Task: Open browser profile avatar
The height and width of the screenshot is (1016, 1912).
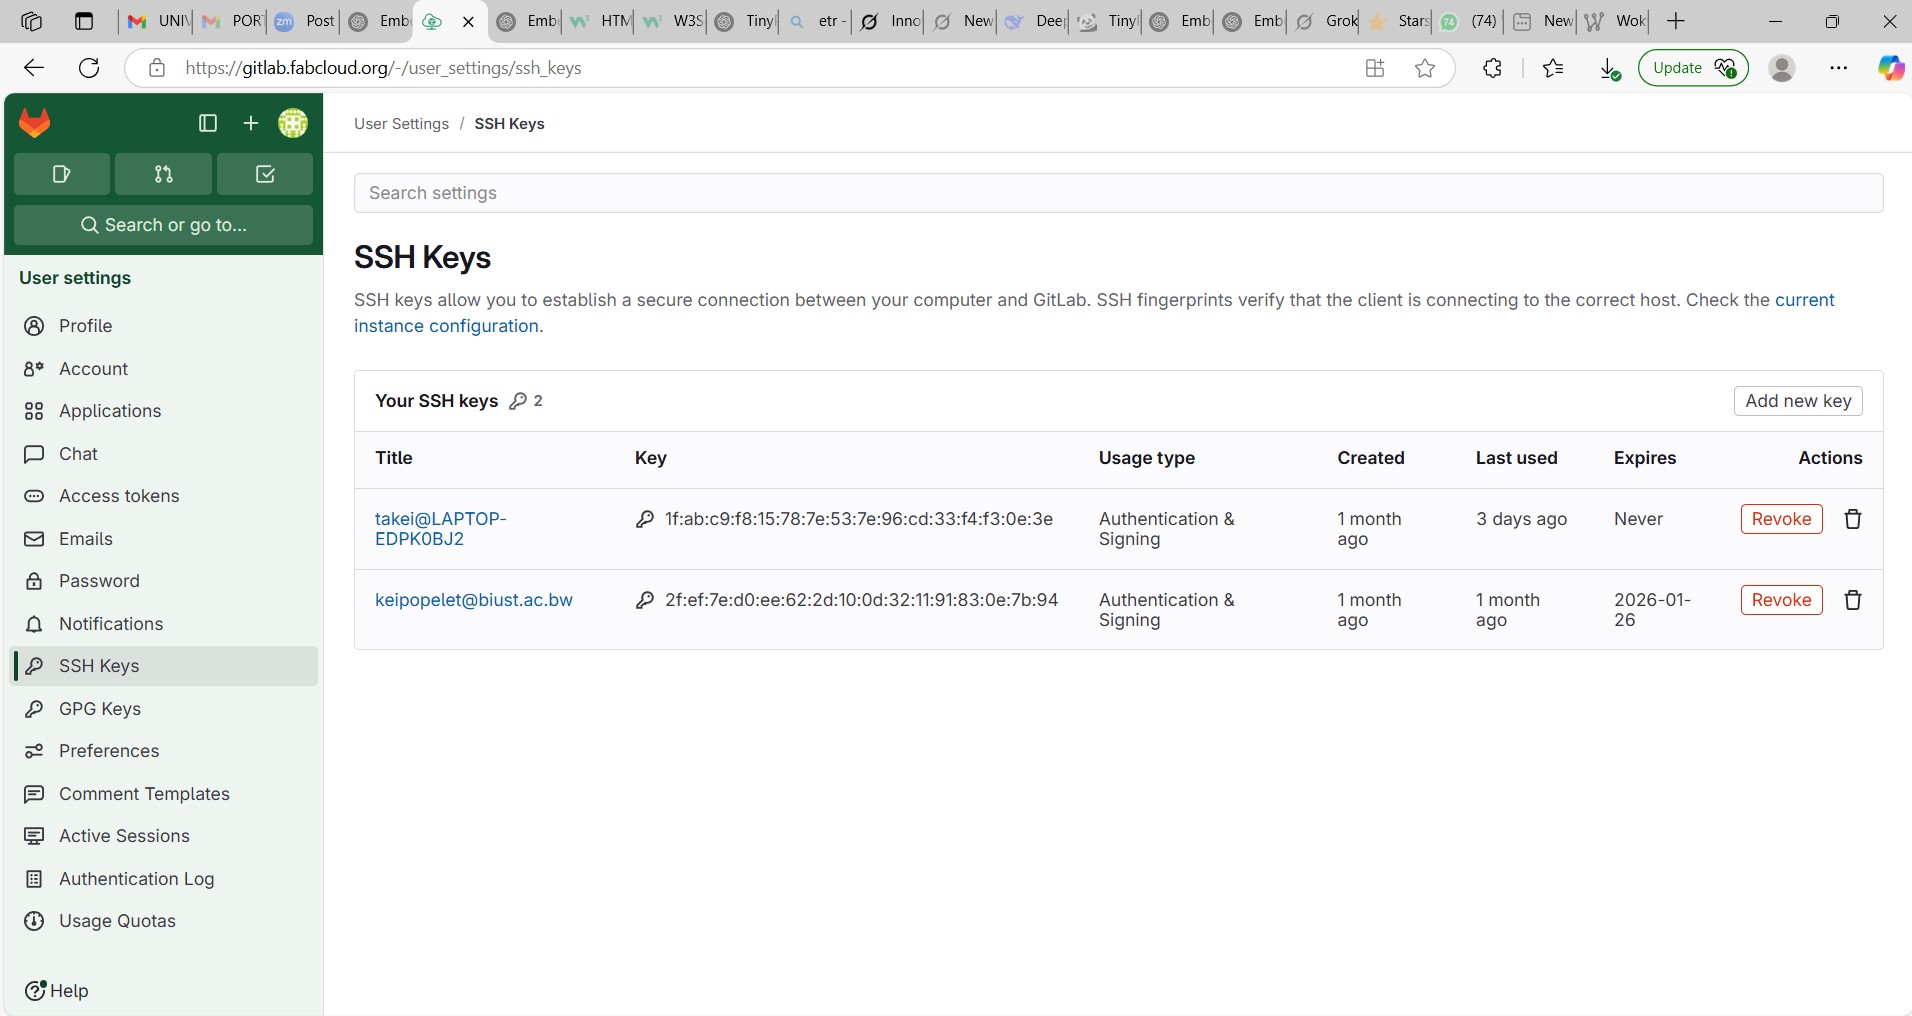Action: pos(1782,68)
